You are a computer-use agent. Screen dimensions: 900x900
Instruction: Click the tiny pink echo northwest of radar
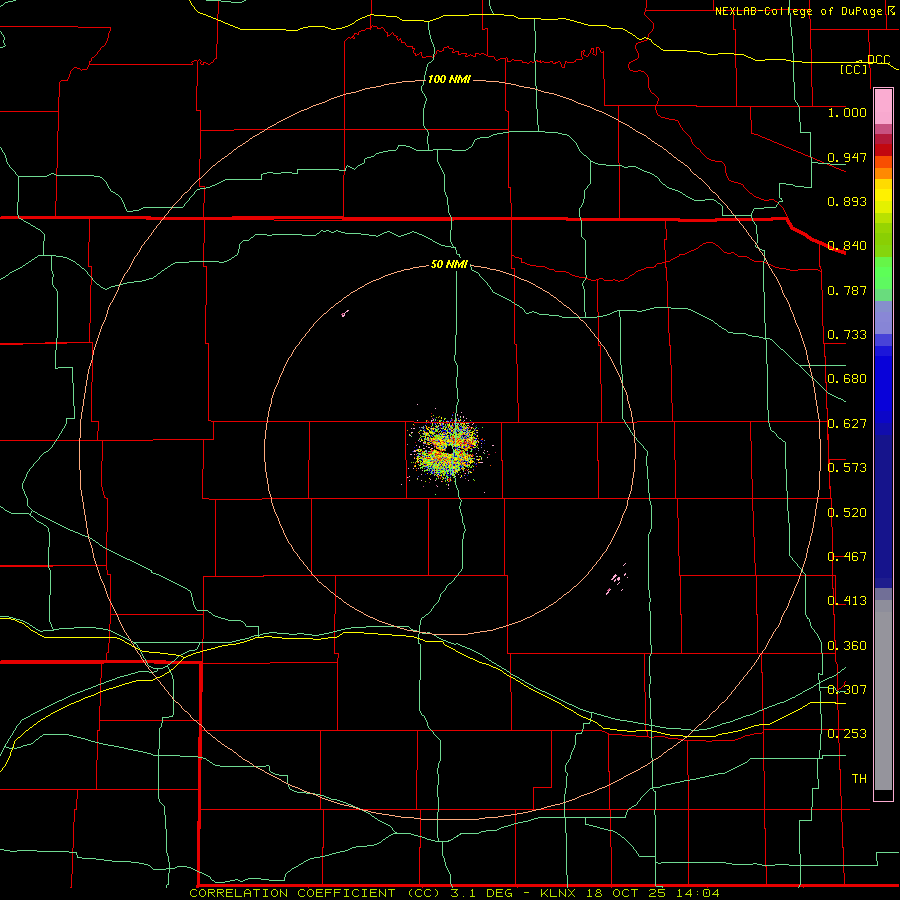point(344,313)
